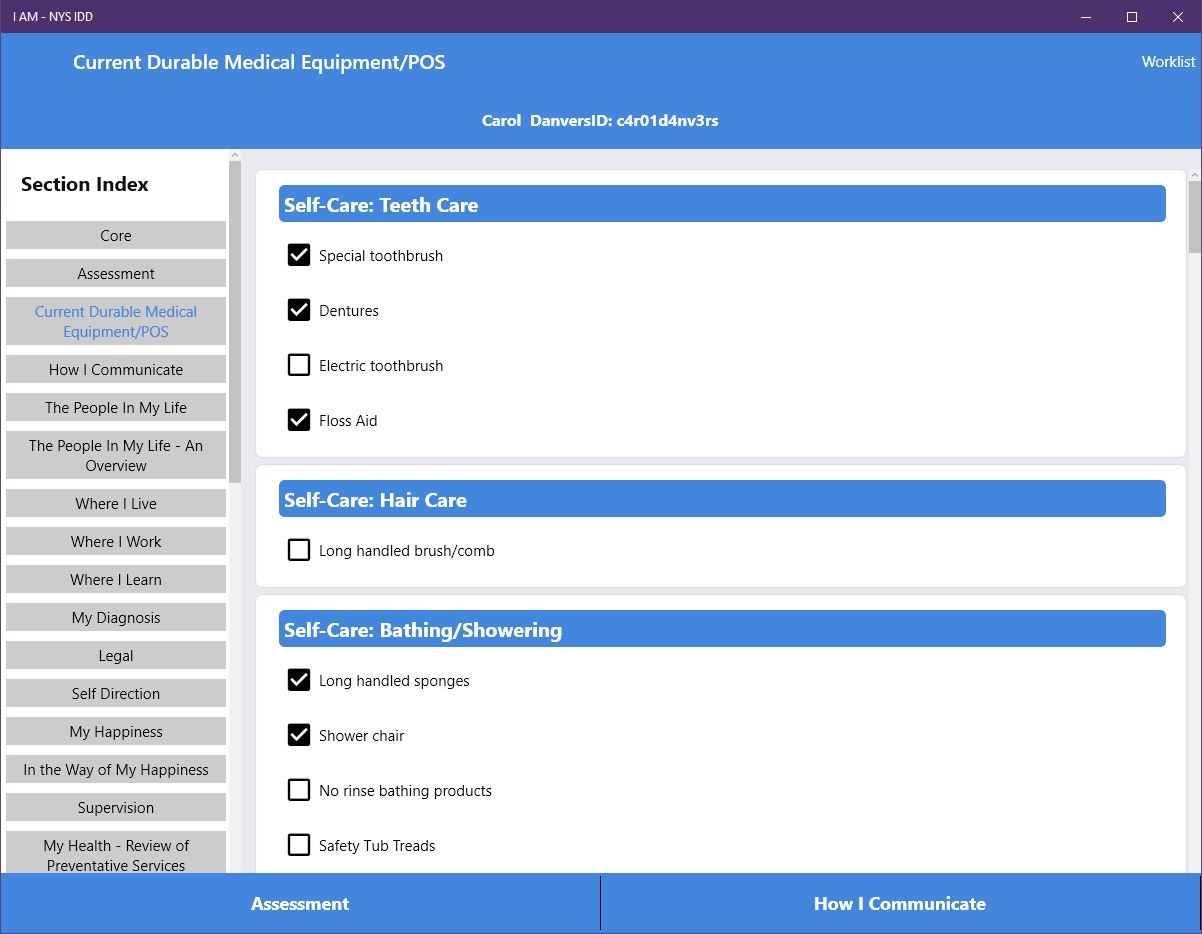
Task: View My Health - Review of Preventative Services
Action: (115, 855)
